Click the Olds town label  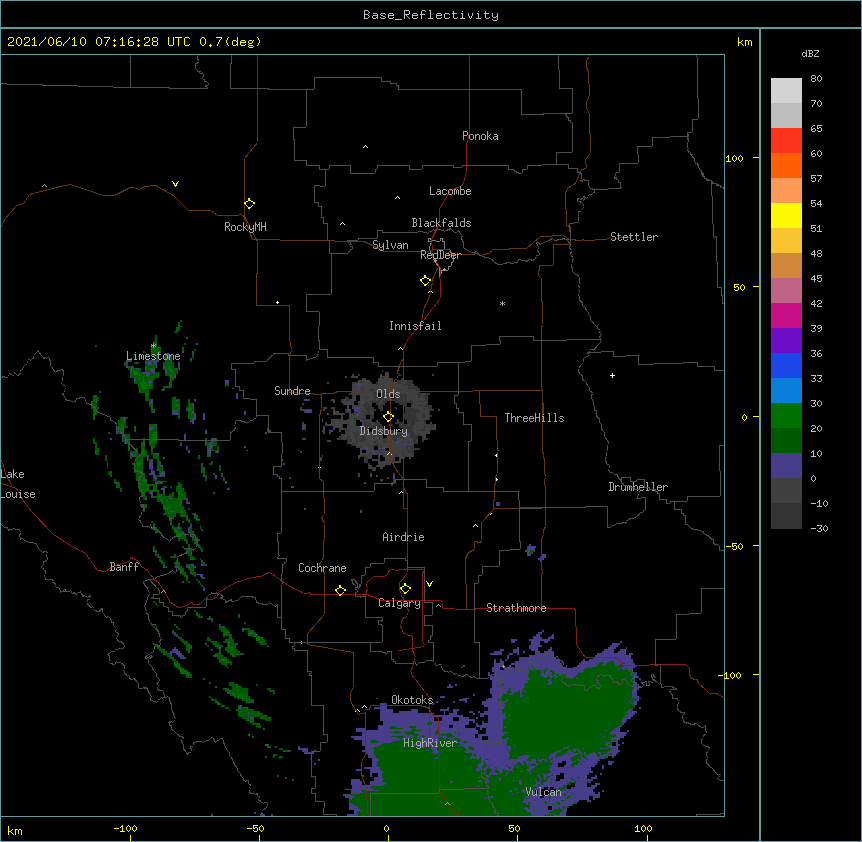(388, 394)
